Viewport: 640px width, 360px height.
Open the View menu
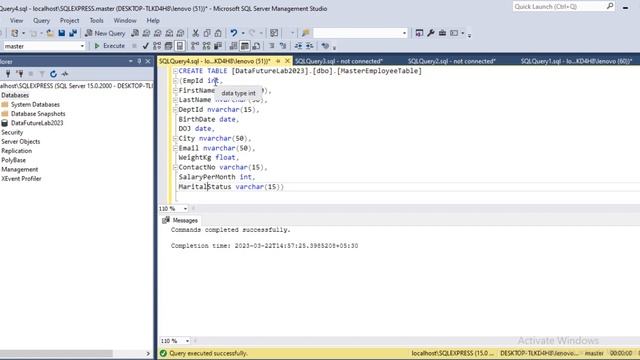(x=16, y=20)
